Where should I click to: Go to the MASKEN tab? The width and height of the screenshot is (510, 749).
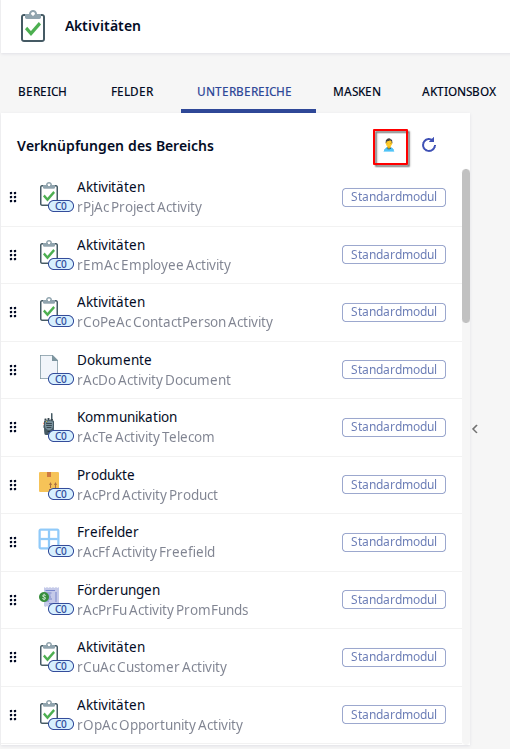(x=357, y=92)
